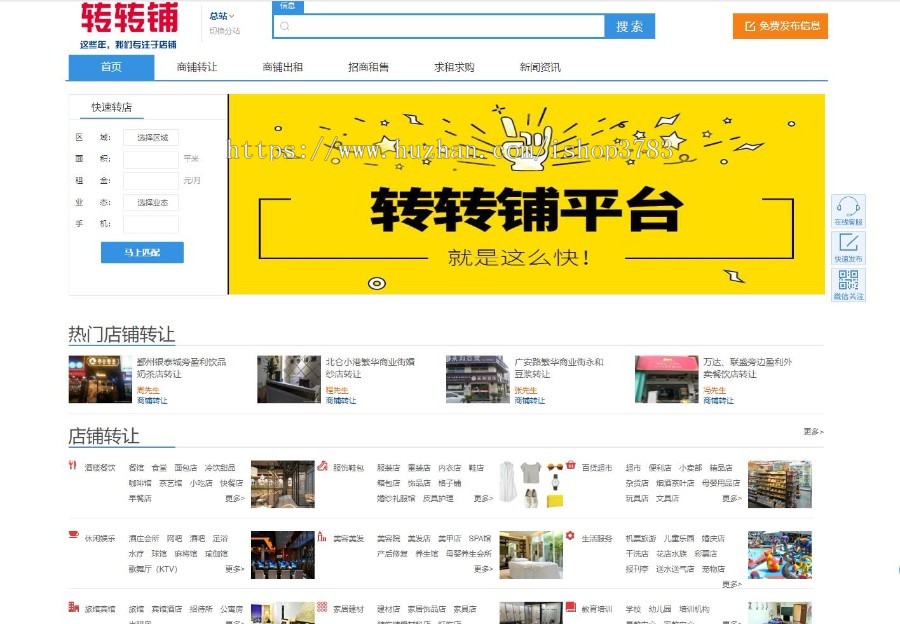Open the 更多 link in 店铺转让 section
The image size is (900, 624).
tap(812, 430)
